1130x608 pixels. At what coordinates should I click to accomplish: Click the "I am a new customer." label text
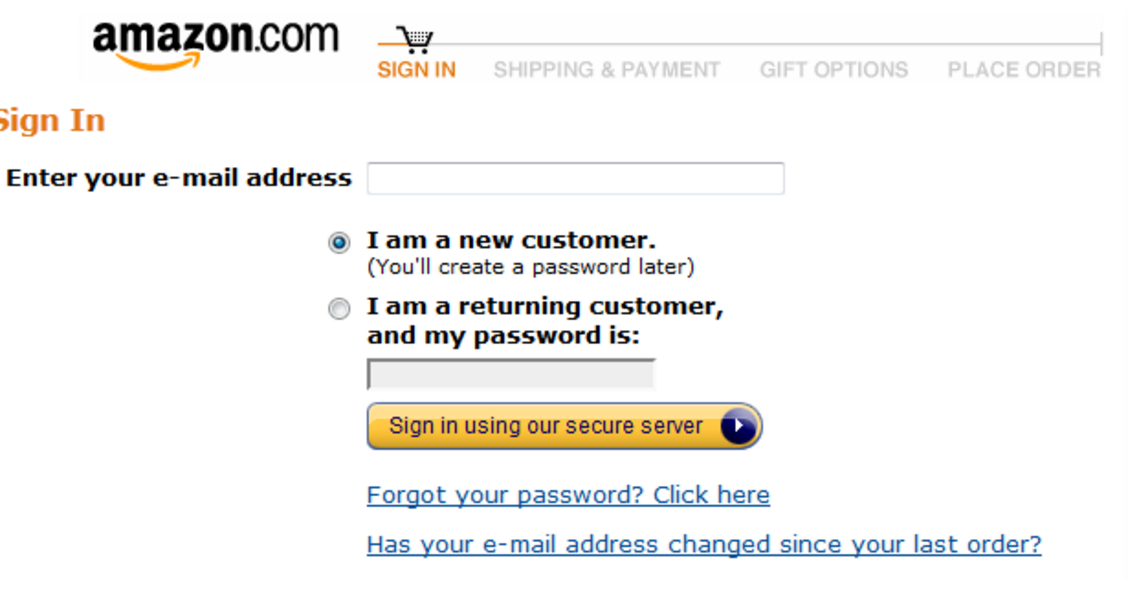pos(511,241)
